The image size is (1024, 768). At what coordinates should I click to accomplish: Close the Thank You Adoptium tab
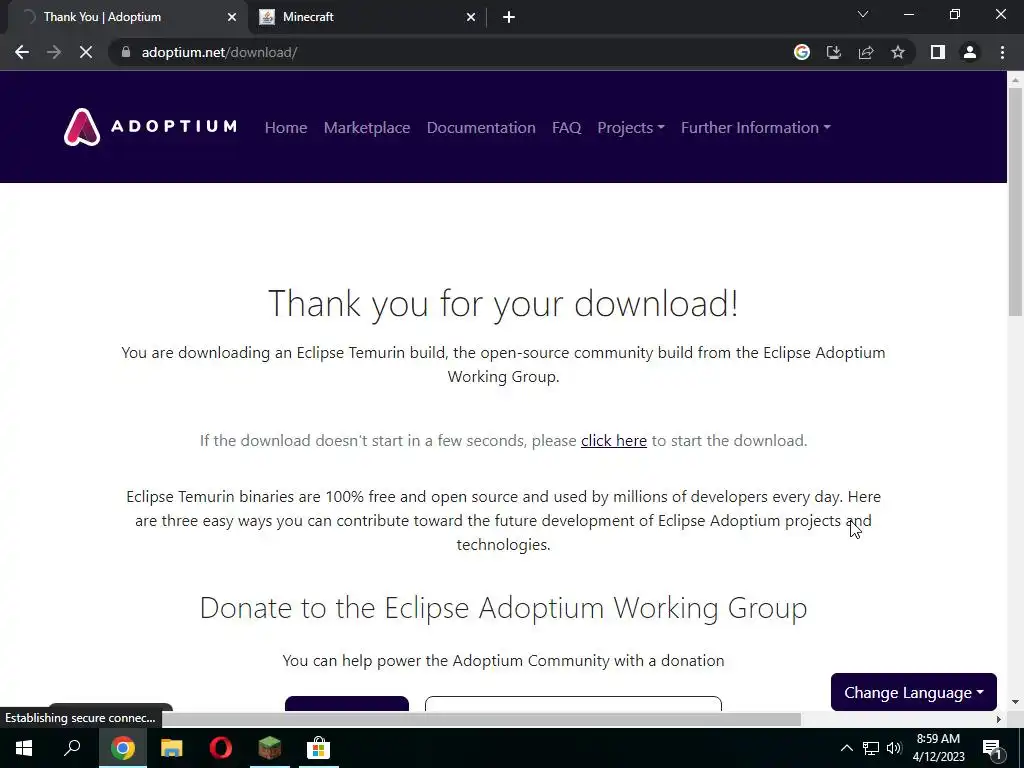232,17
